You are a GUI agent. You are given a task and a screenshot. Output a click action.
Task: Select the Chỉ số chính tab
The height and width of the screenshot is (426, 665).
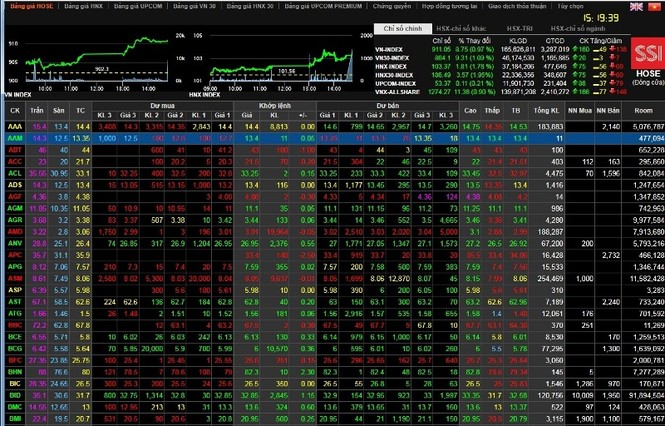tap(403, 29)
